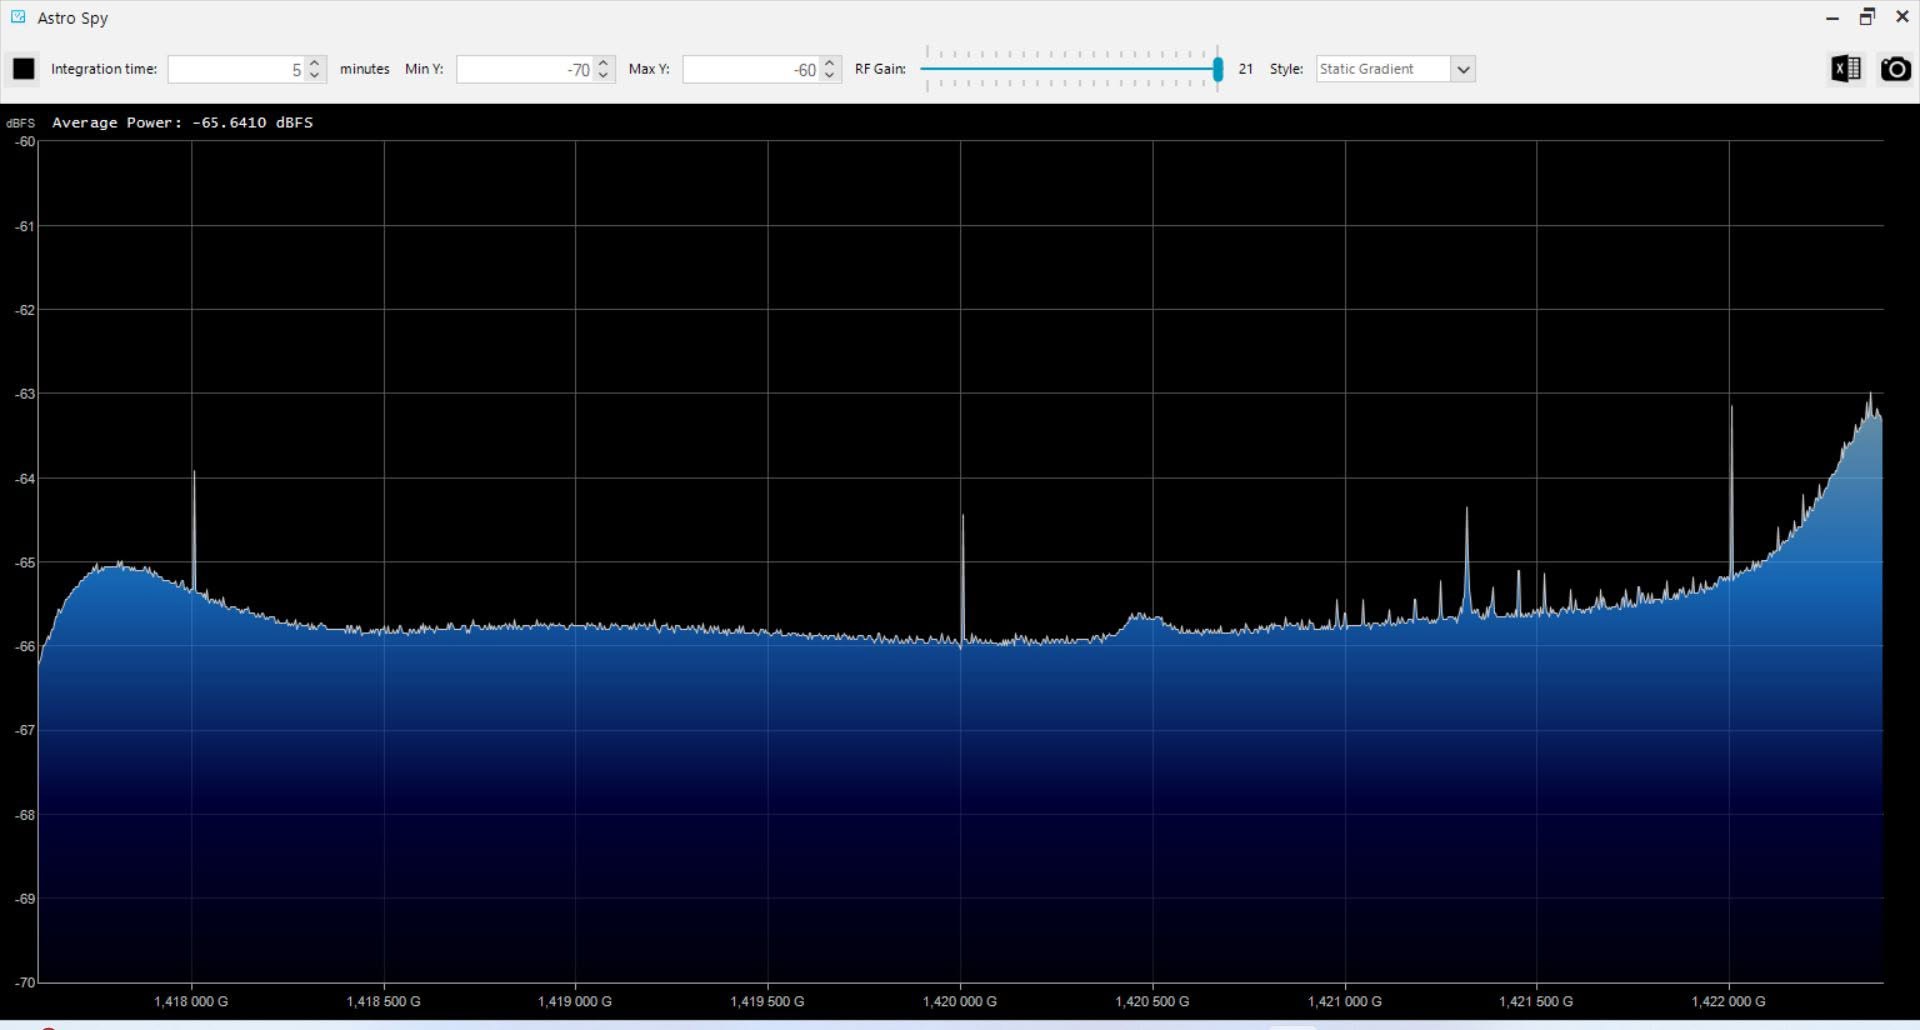Click the 'Integration time:' label
Image resolution: width=1920 pixels, height=1030 pixels.
(104, 69)
